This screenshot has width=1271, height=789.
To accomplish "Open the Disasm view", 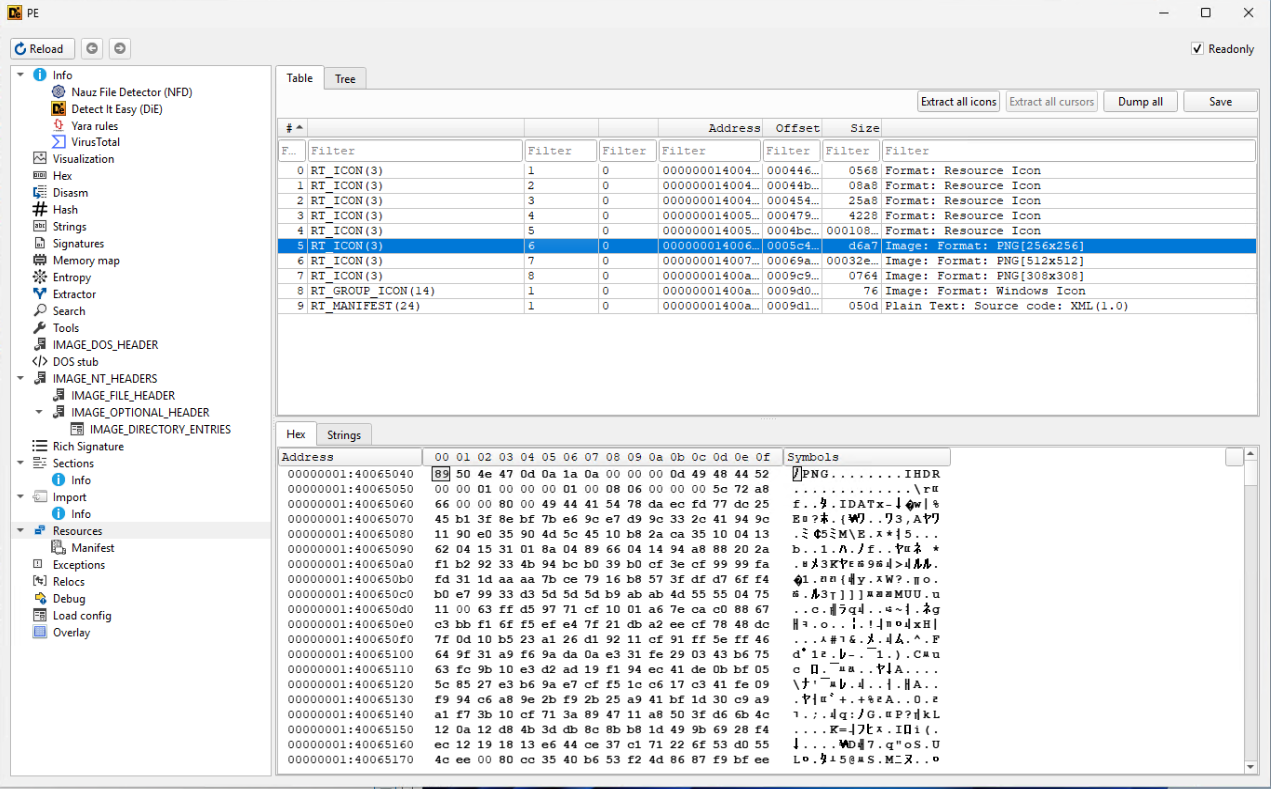I will pos(70,193).
